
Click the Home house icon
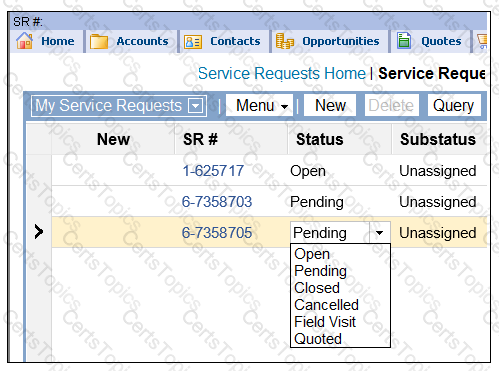click(x=24, y=41)
